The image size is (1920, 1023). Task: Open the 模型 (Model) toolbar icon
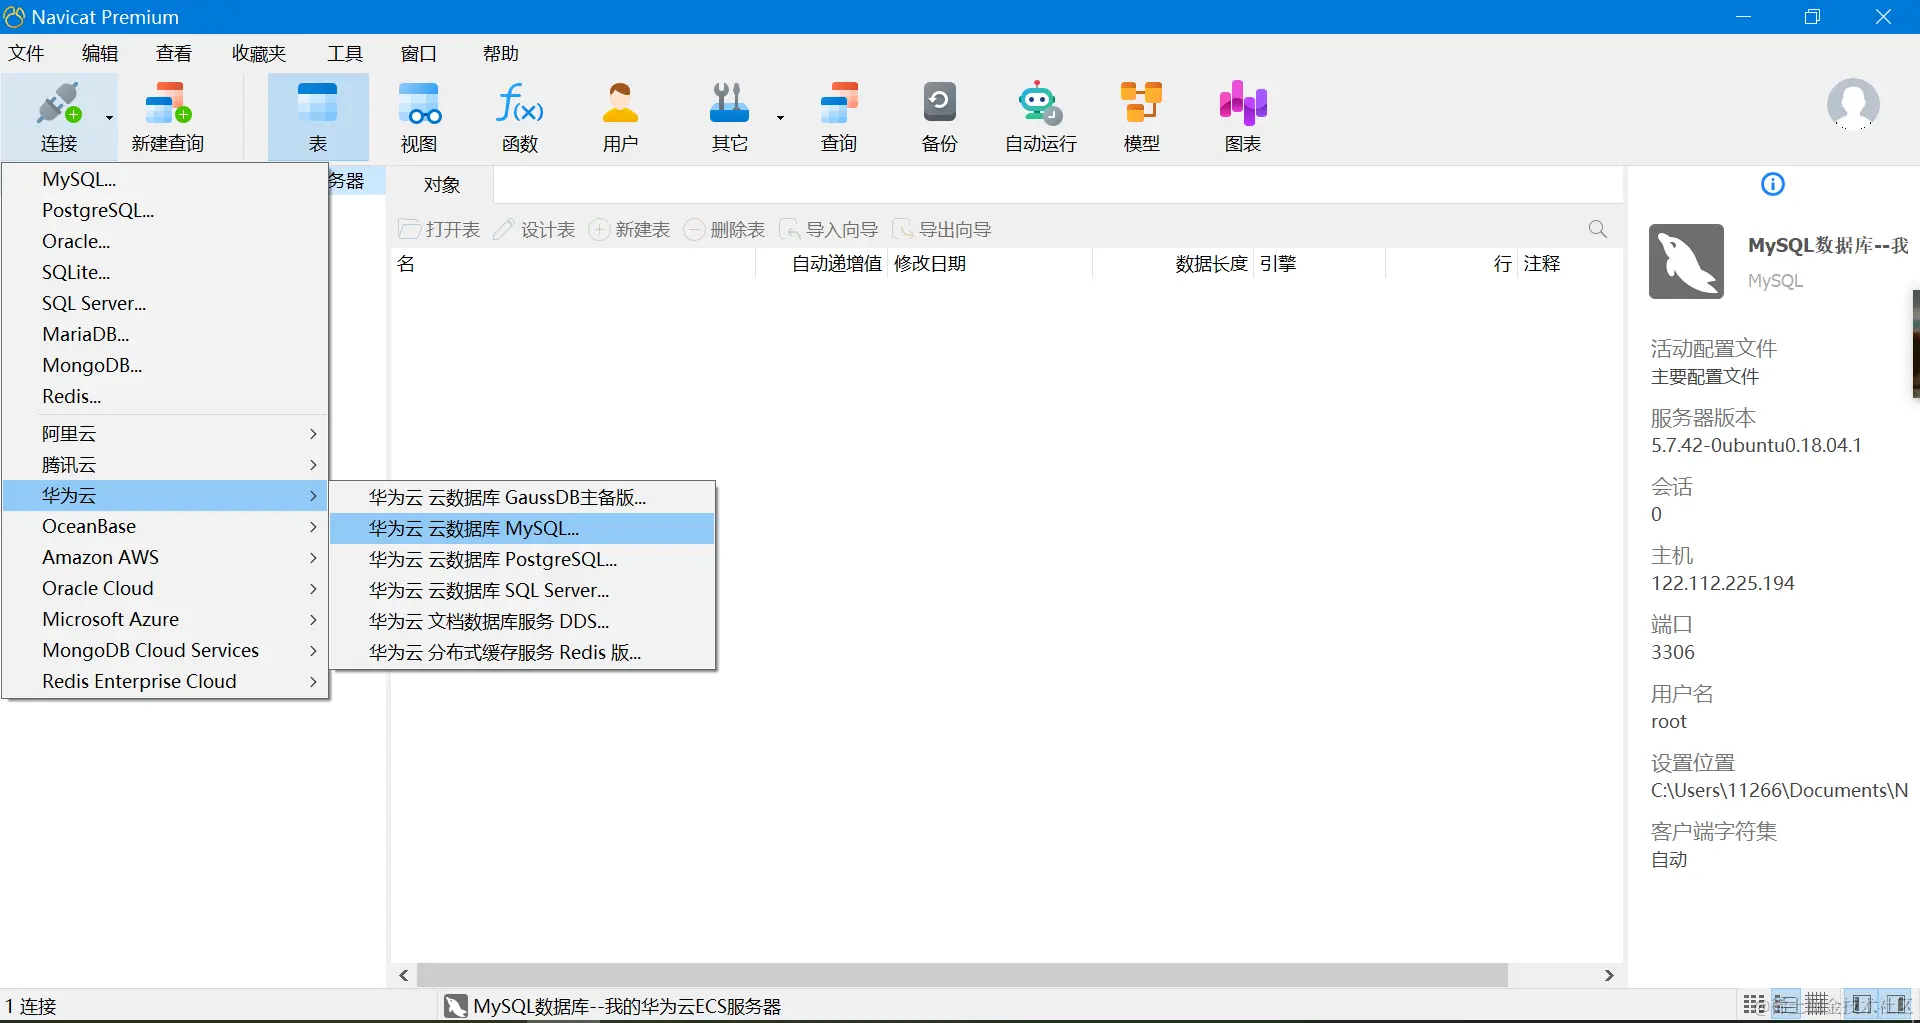[1141, 115]
